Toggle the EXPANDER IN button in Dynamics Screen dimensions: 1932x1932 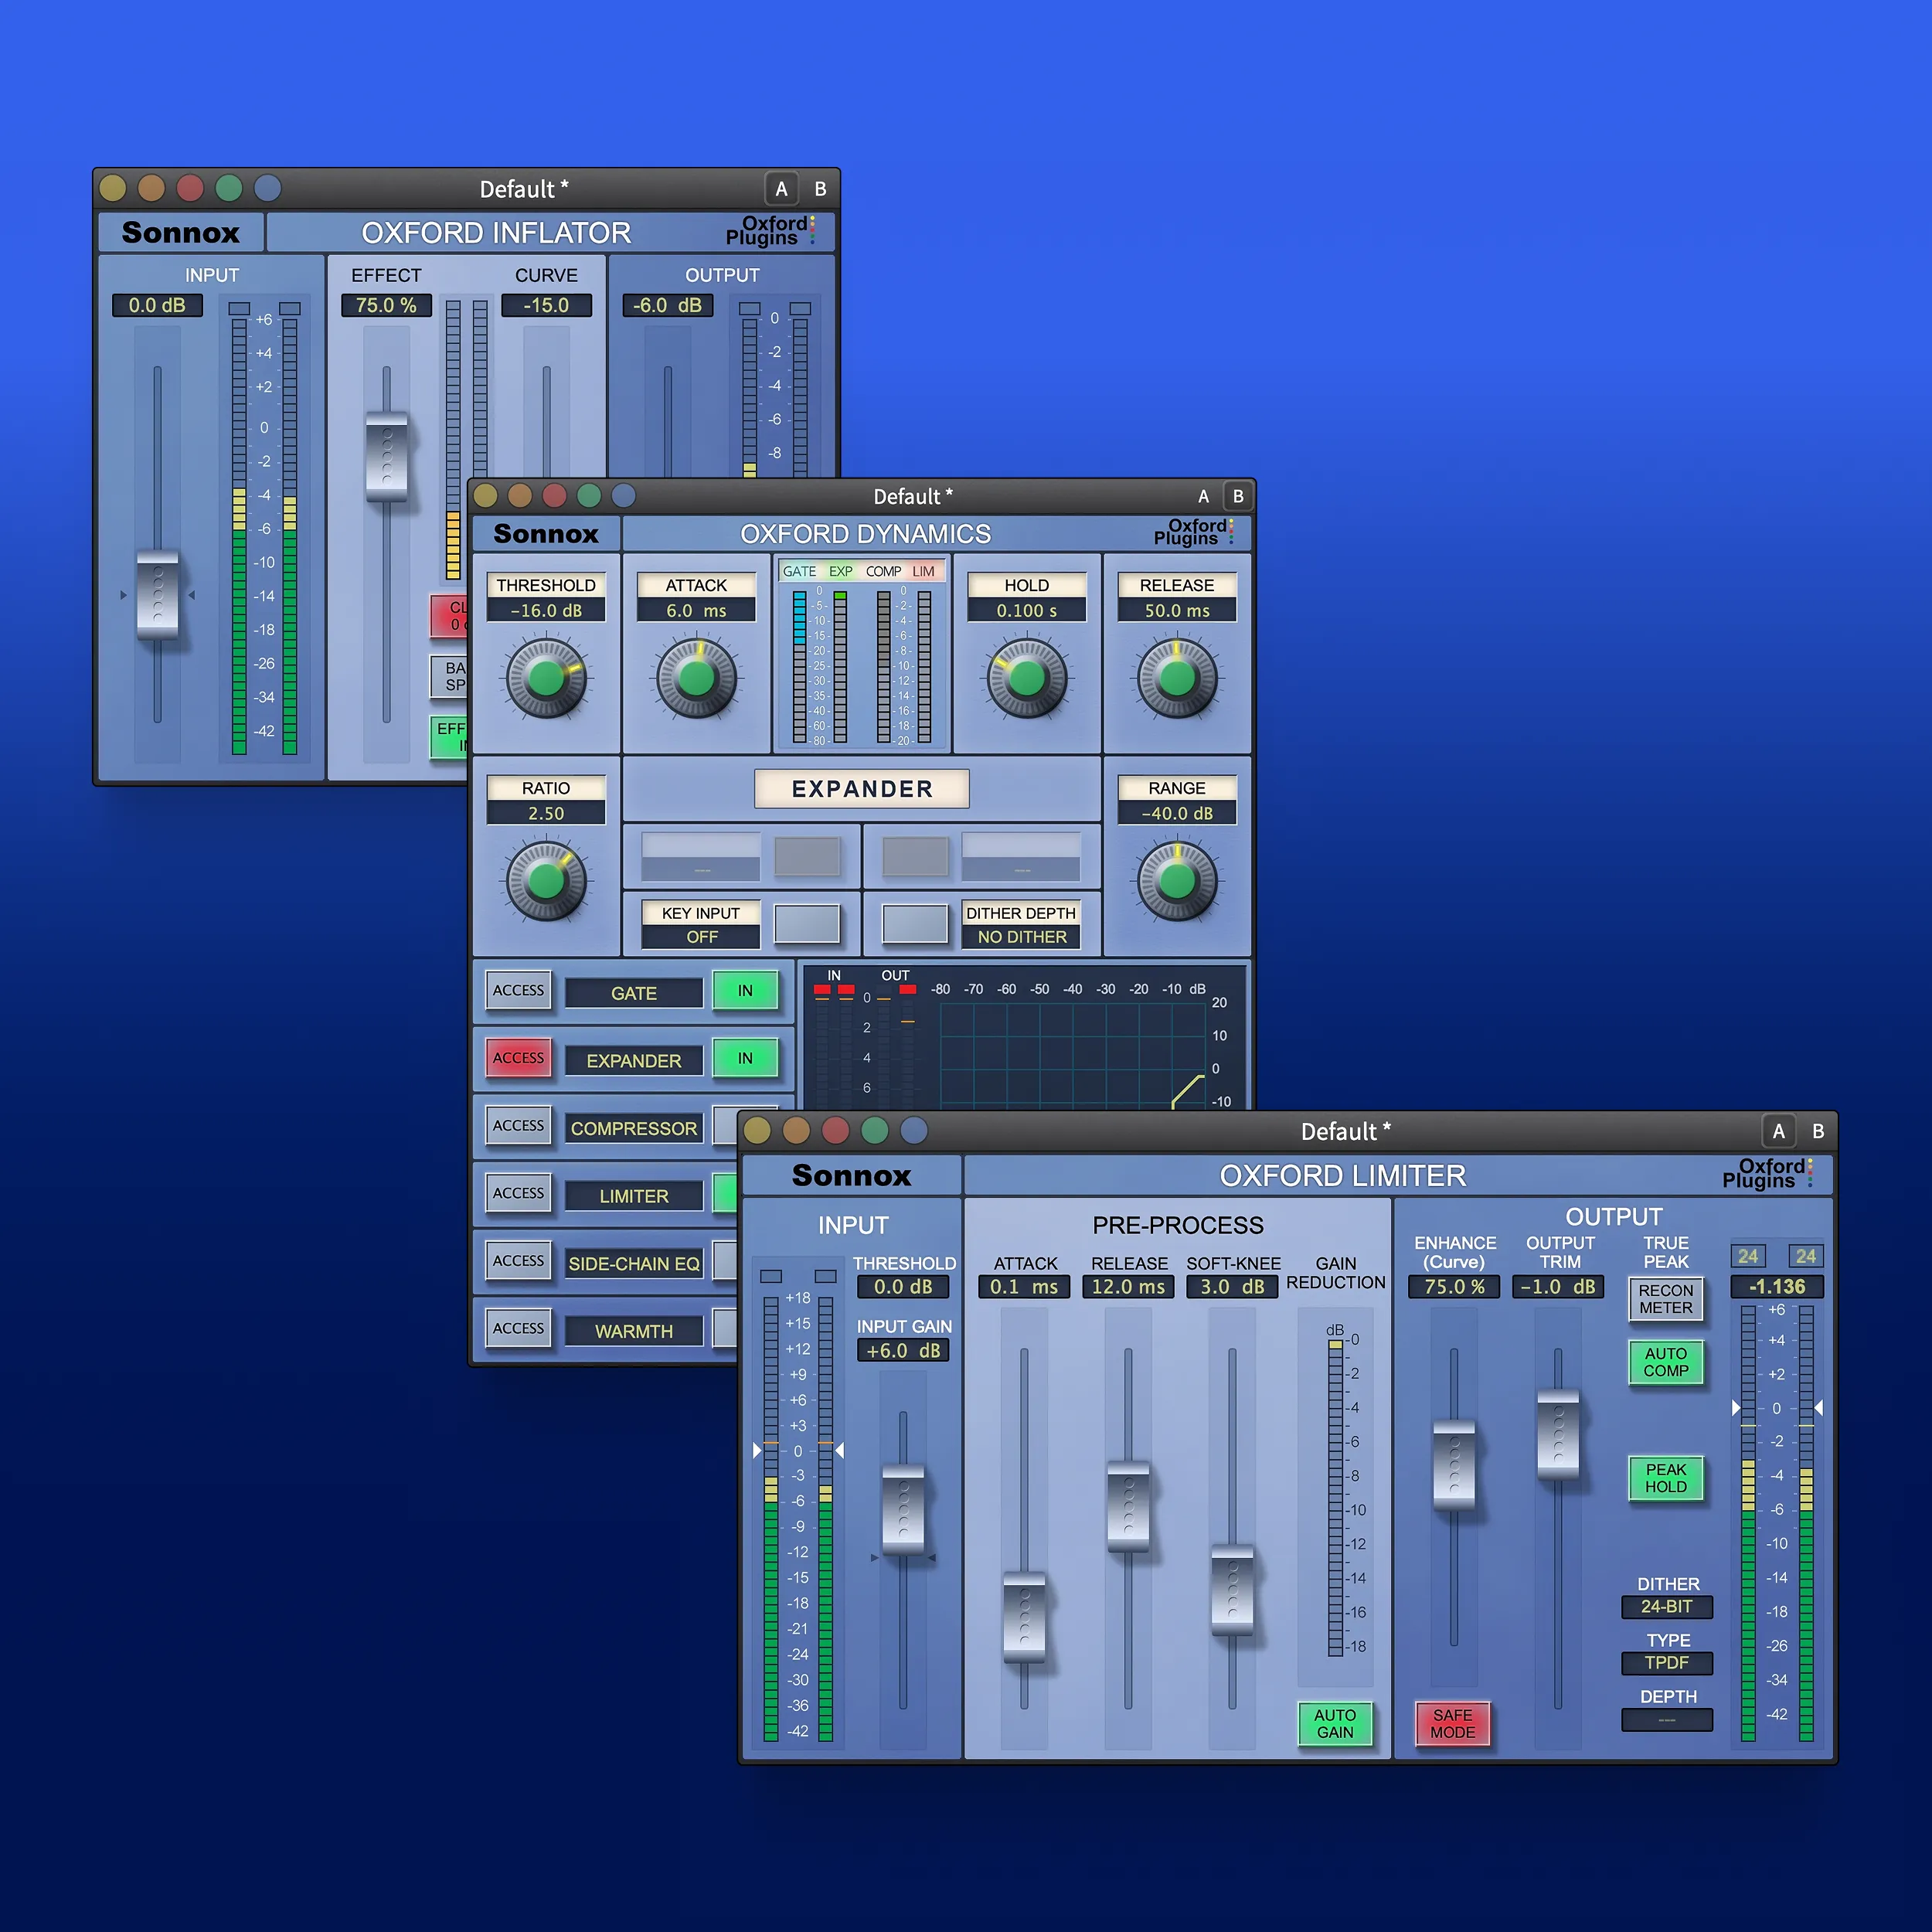745,1058
